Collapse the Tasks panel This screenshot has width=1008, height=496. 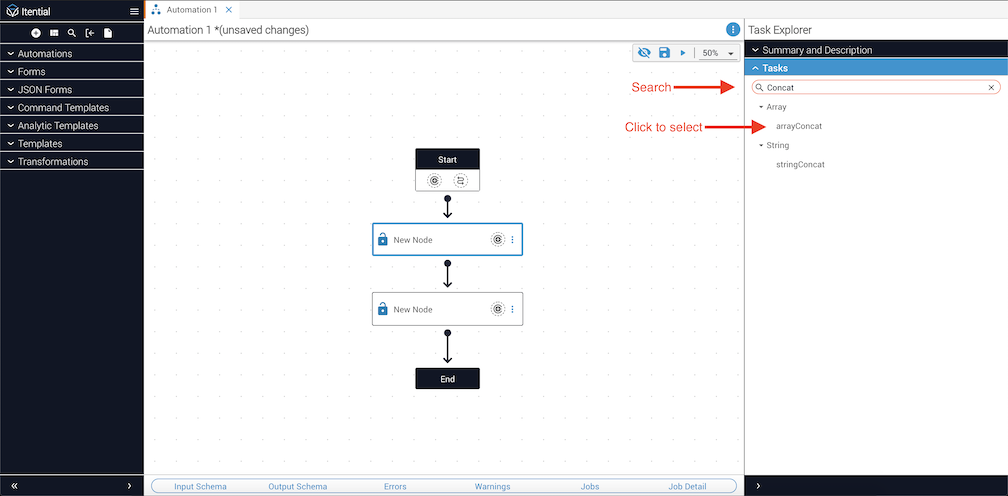click(x=876, y=67)
